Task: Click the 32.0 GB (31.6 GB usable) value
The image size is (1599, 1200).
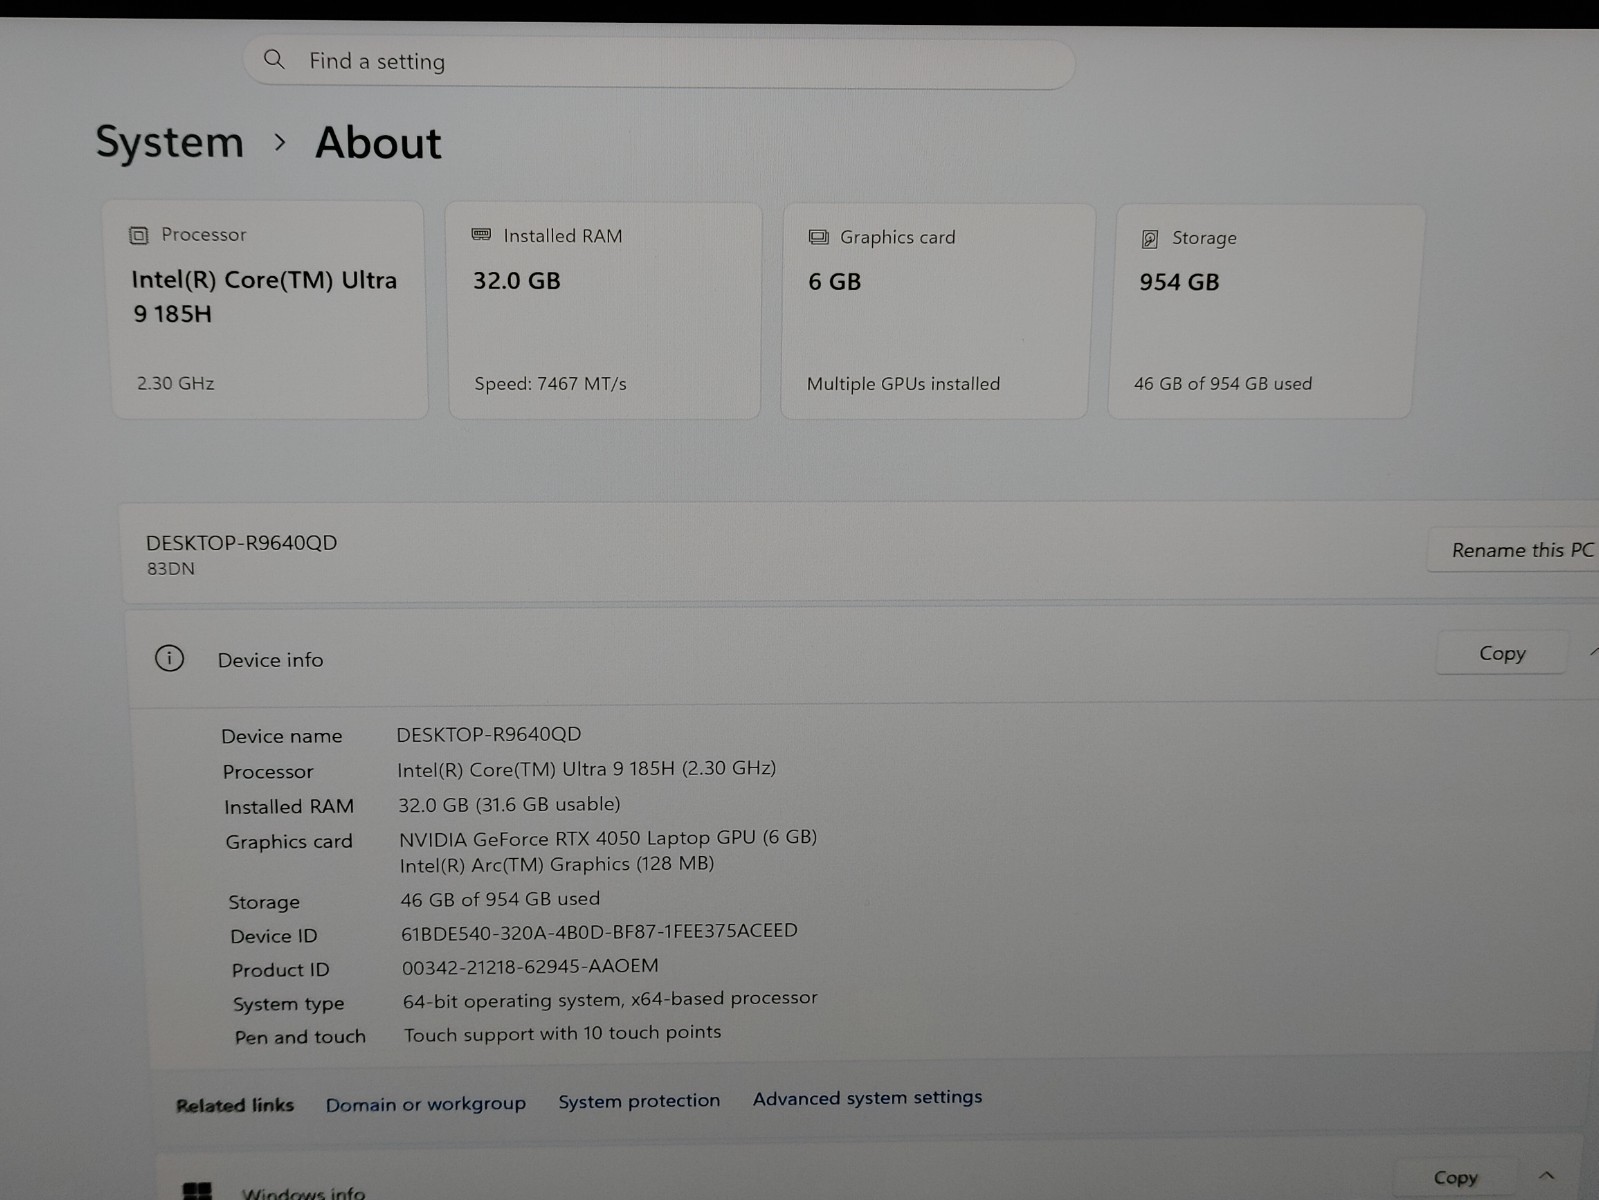Action: (x=509, y=804)
